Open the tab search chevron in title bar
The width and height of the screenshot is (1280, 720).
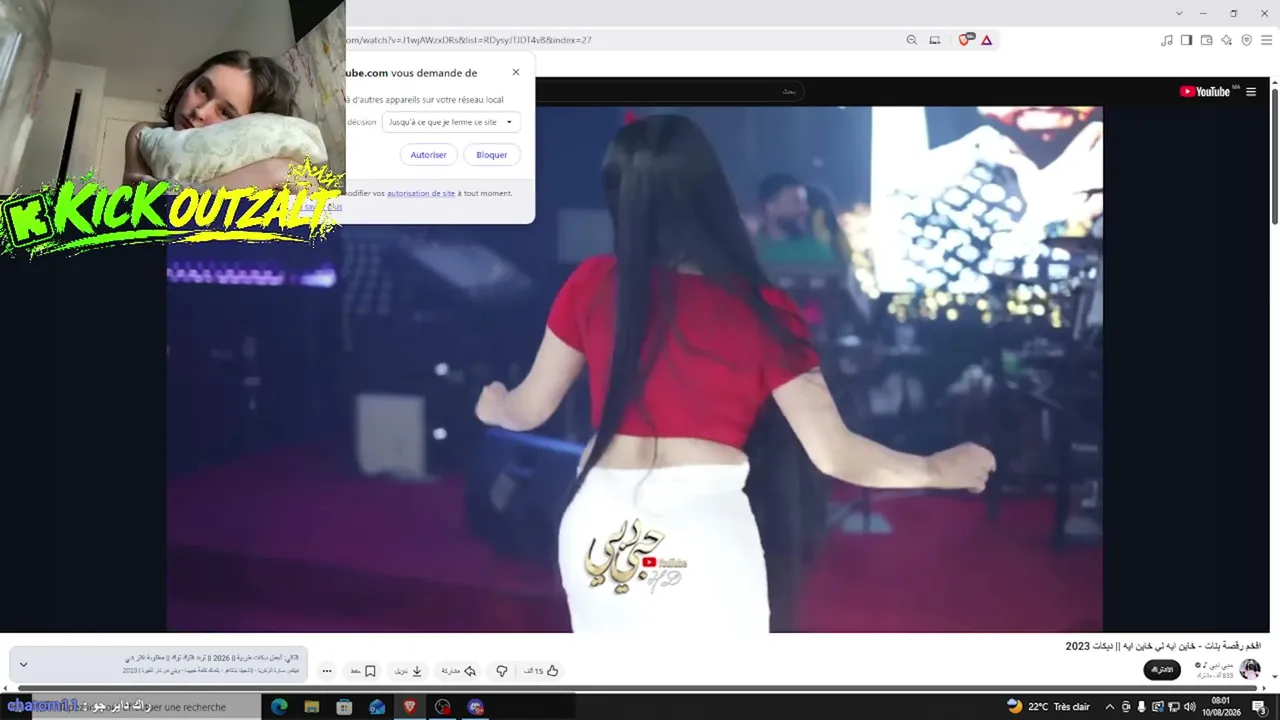1179,13
